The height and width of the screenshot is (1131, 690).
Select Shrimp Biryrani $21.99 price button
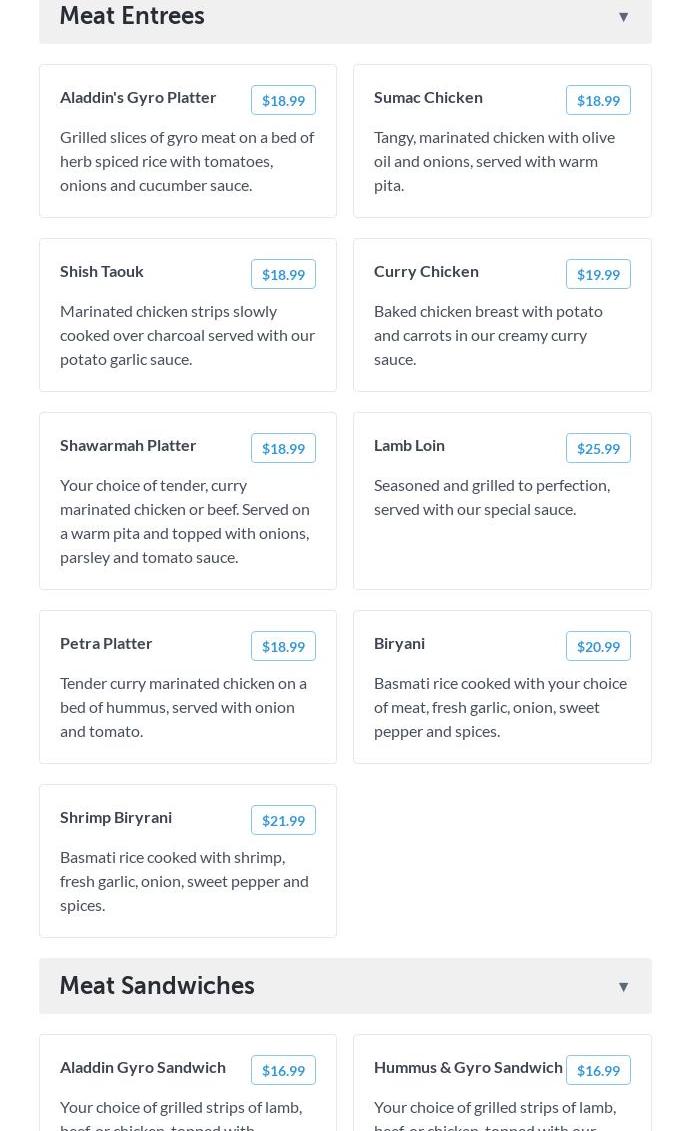(x=283, y=820)
